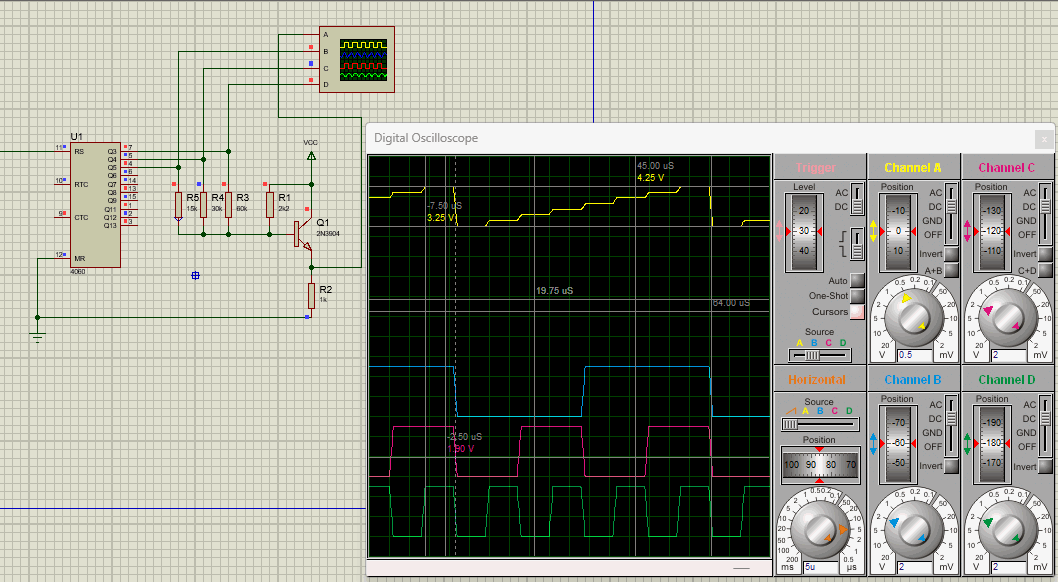Click the yellow Channel A position arrows
The image size is (1058, 582).
[x=873, y=231]
